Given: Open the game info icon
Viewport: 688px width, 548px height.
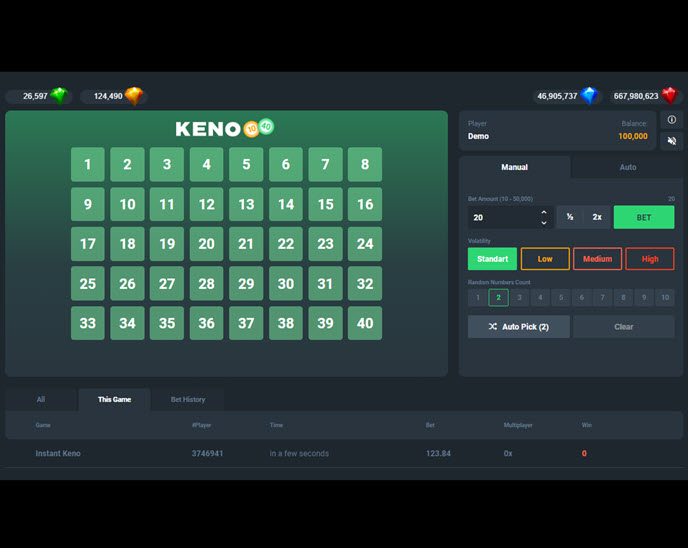Looking at the screenshot, I should tap(671, 120).
